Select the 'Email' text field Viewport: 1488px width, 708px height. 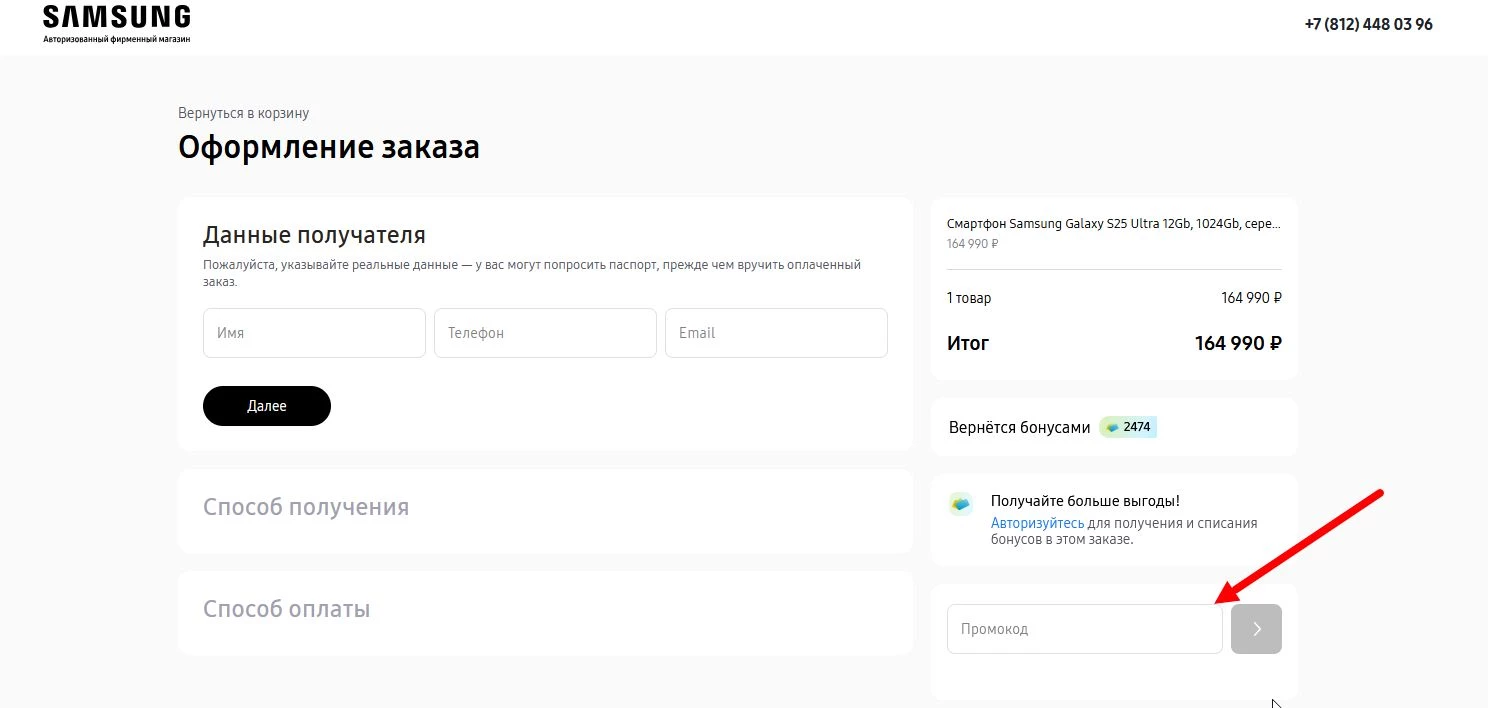point(776,333)
